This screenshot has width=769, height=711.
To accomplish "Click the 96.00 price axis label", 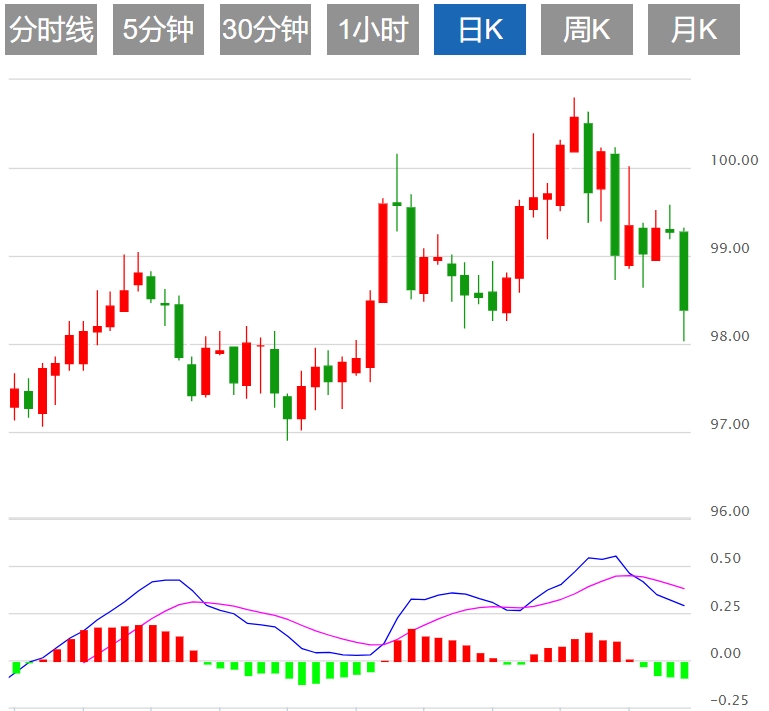I will [x=730, y=511].
